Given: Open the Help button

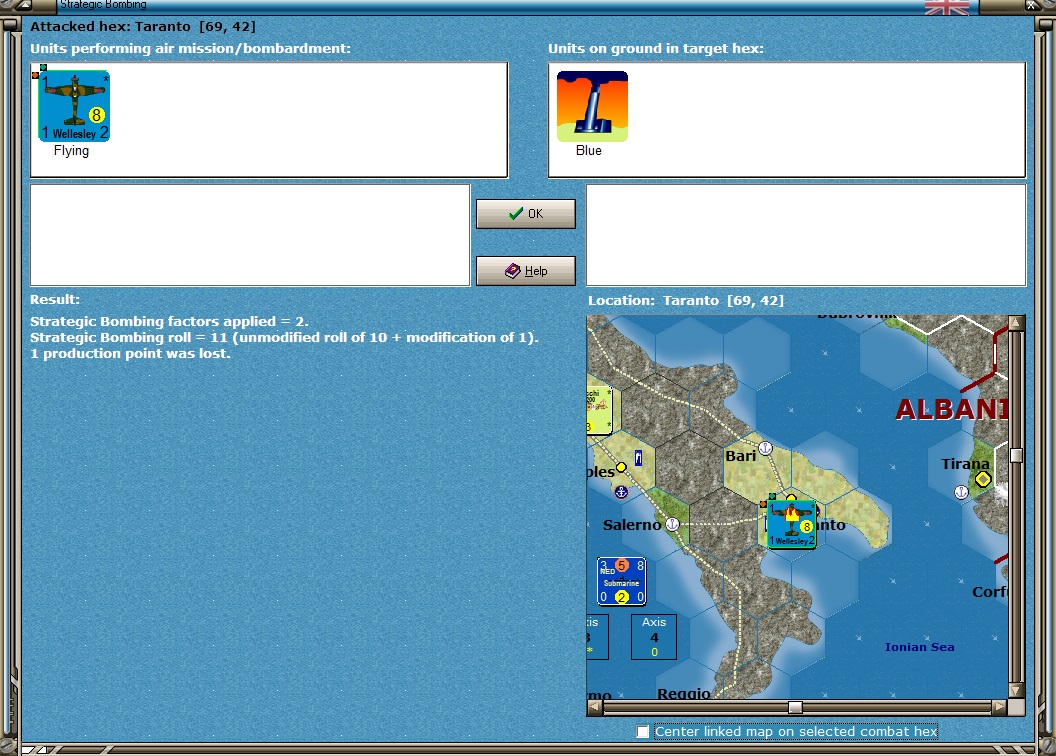Looking at the screenshot, I should [x=525, y=271].
